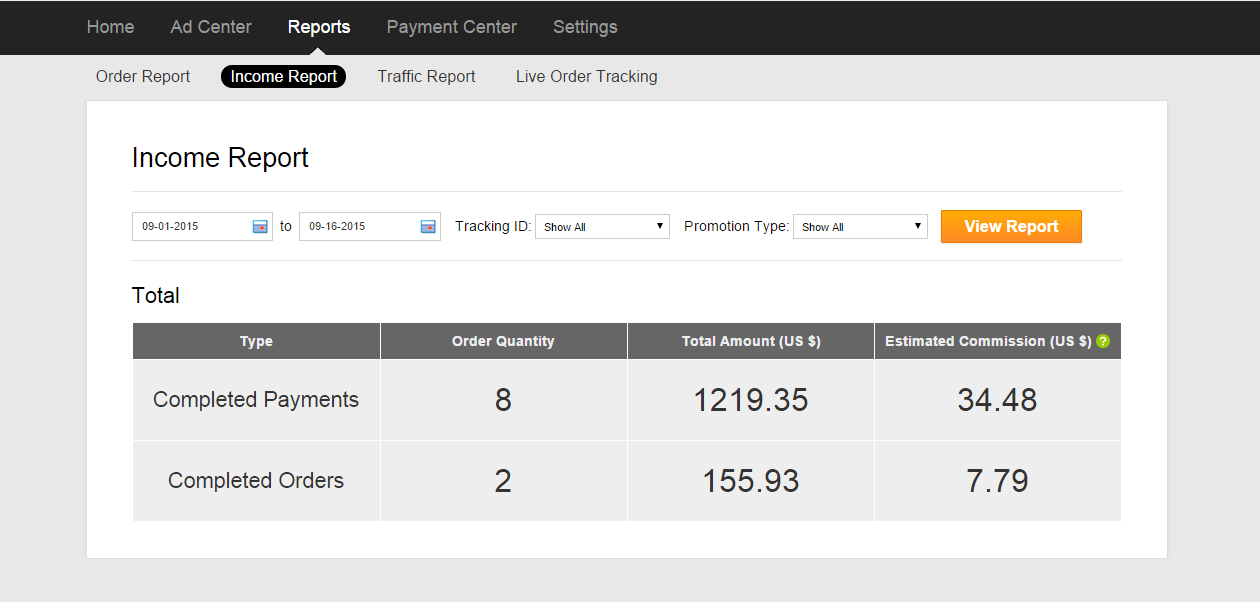The image size is (1260, 602).
Task: Click the order quantity value 8
Action: pos(503,400)
